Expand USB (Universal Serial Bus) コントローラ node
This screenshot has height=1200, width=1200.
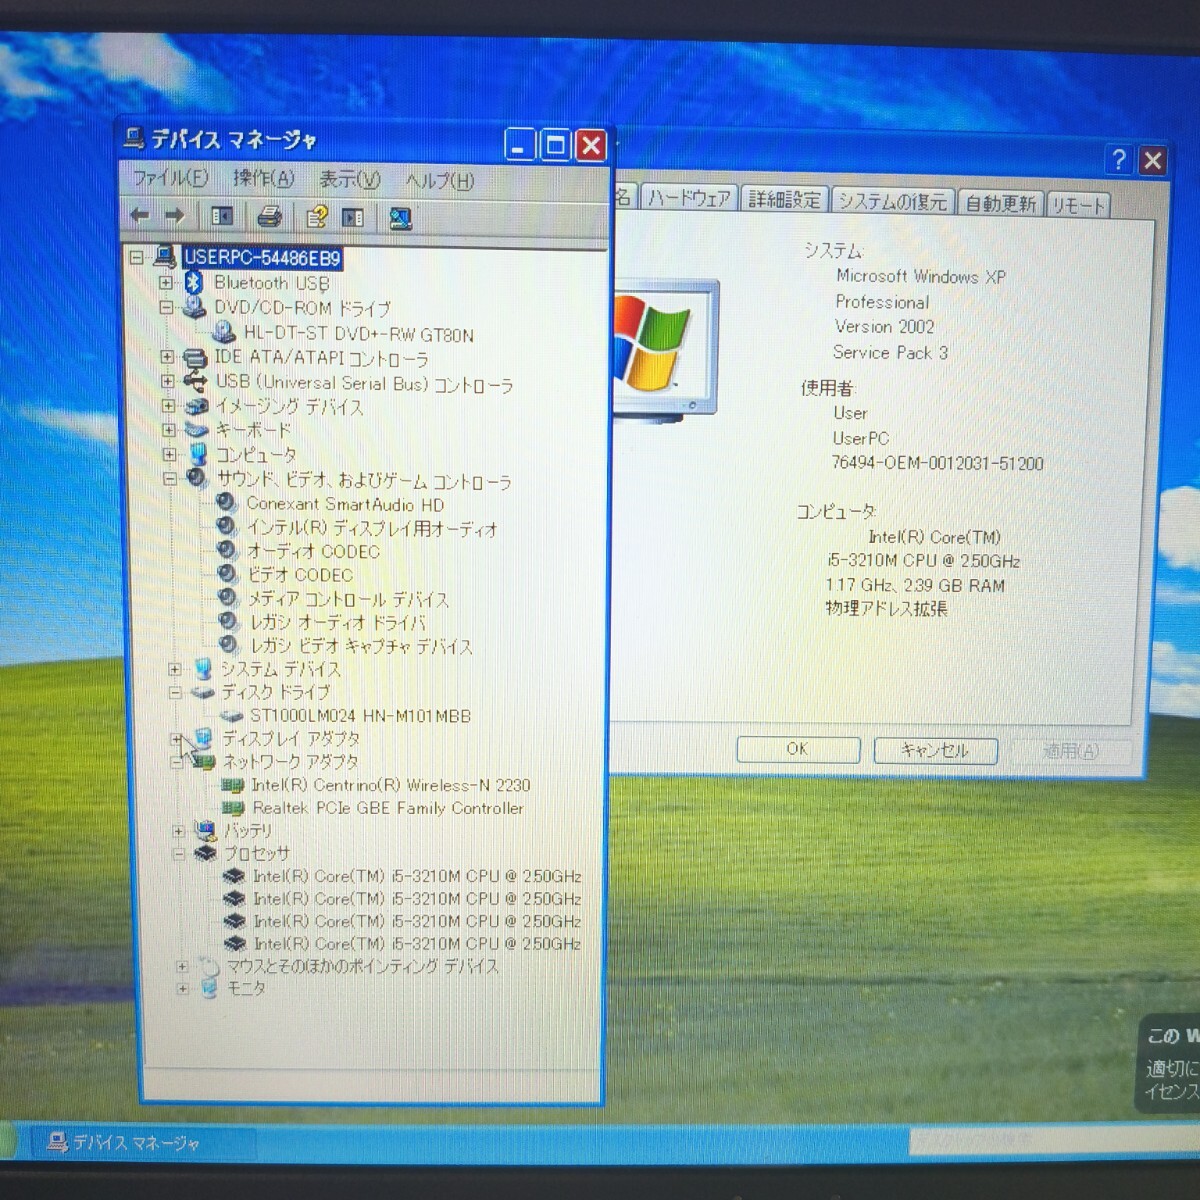tap(168, 381)
